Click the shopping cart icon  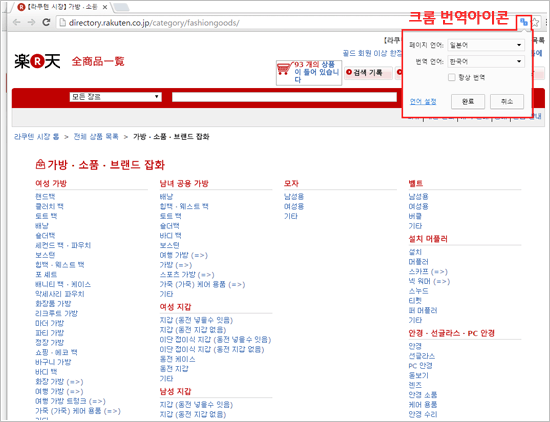tap(285, 68)
